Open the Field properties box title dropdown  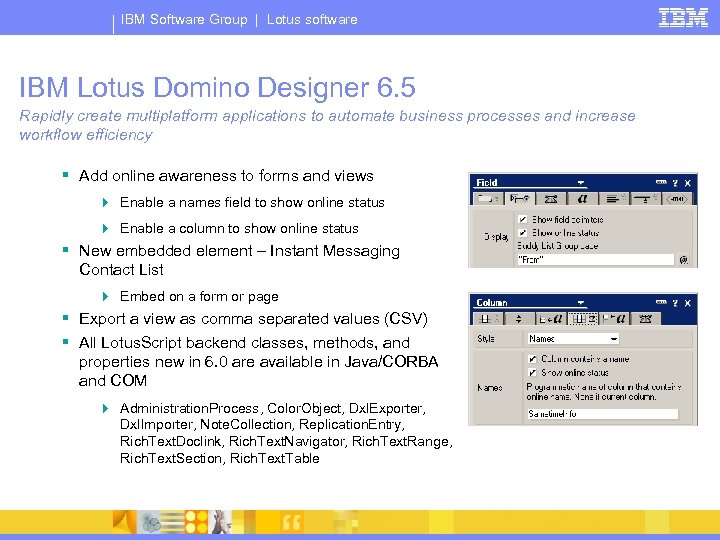point(581,183)
